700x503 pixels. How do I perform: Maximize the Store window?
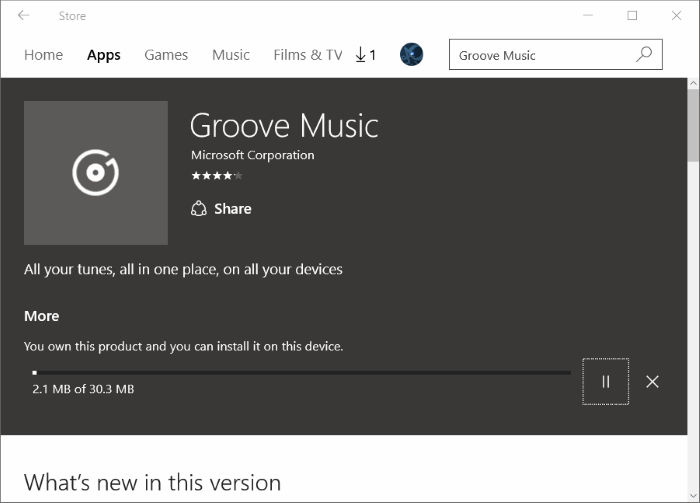click(632, 16)
